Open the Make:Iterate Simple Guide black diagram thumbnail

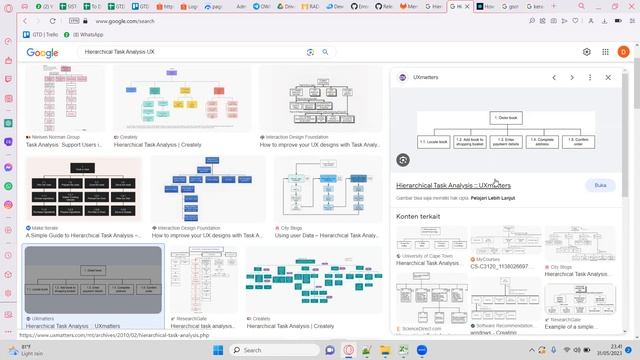pos(84,189)
